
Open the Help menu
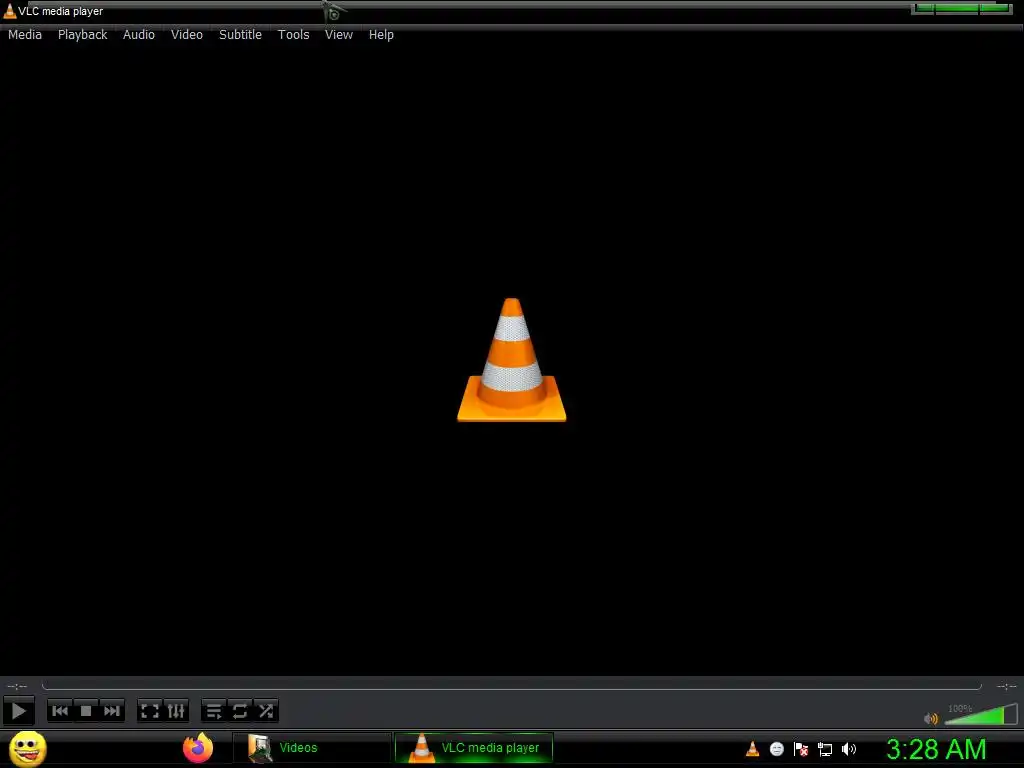[x=381, y=35]
